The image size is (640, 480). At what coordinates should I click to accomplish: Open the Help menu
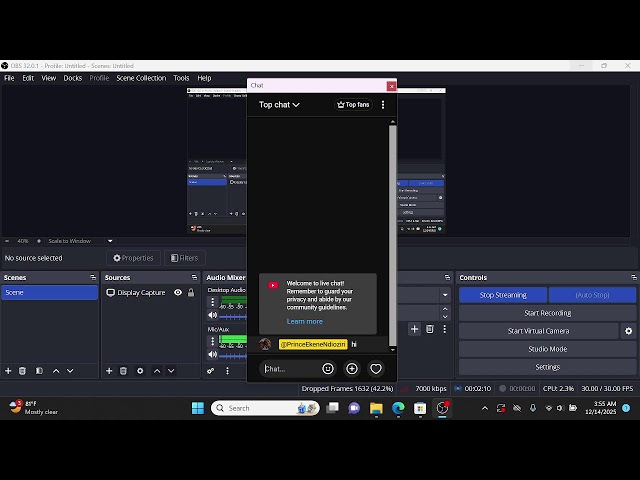pos(204,78)
